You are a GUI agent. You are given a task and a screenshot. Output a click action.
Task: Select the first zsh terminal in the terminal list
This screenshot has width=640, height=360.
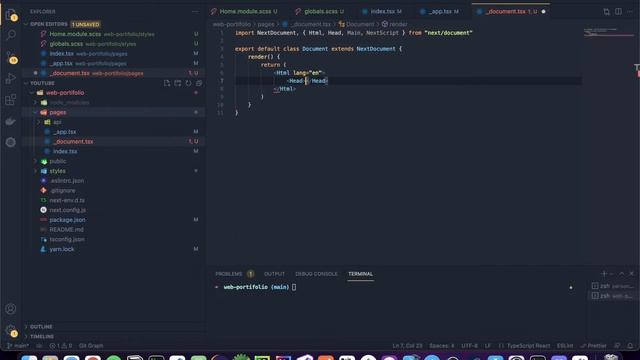click(x=612, y=286)
